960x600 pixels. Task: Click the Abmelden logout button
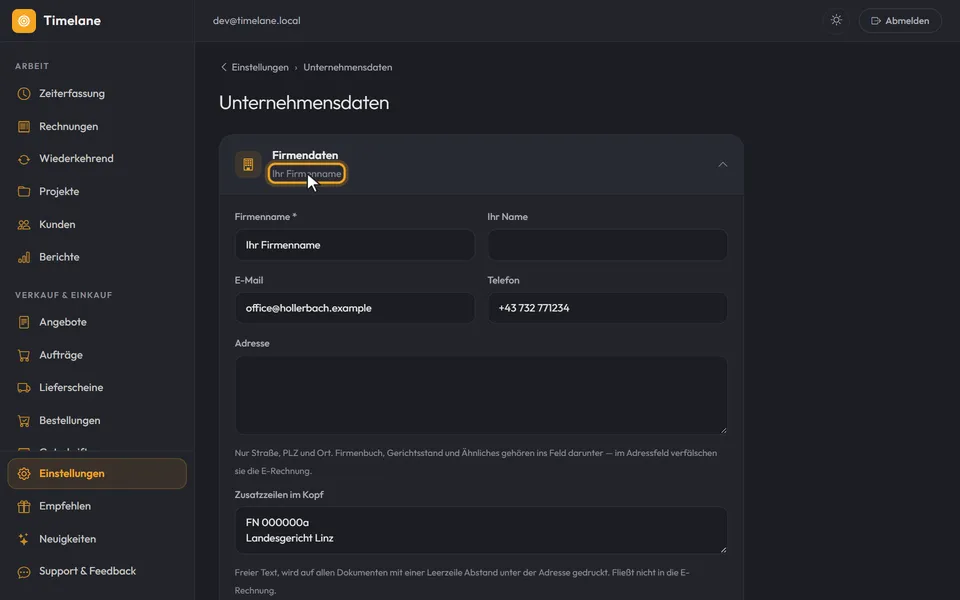900,21
